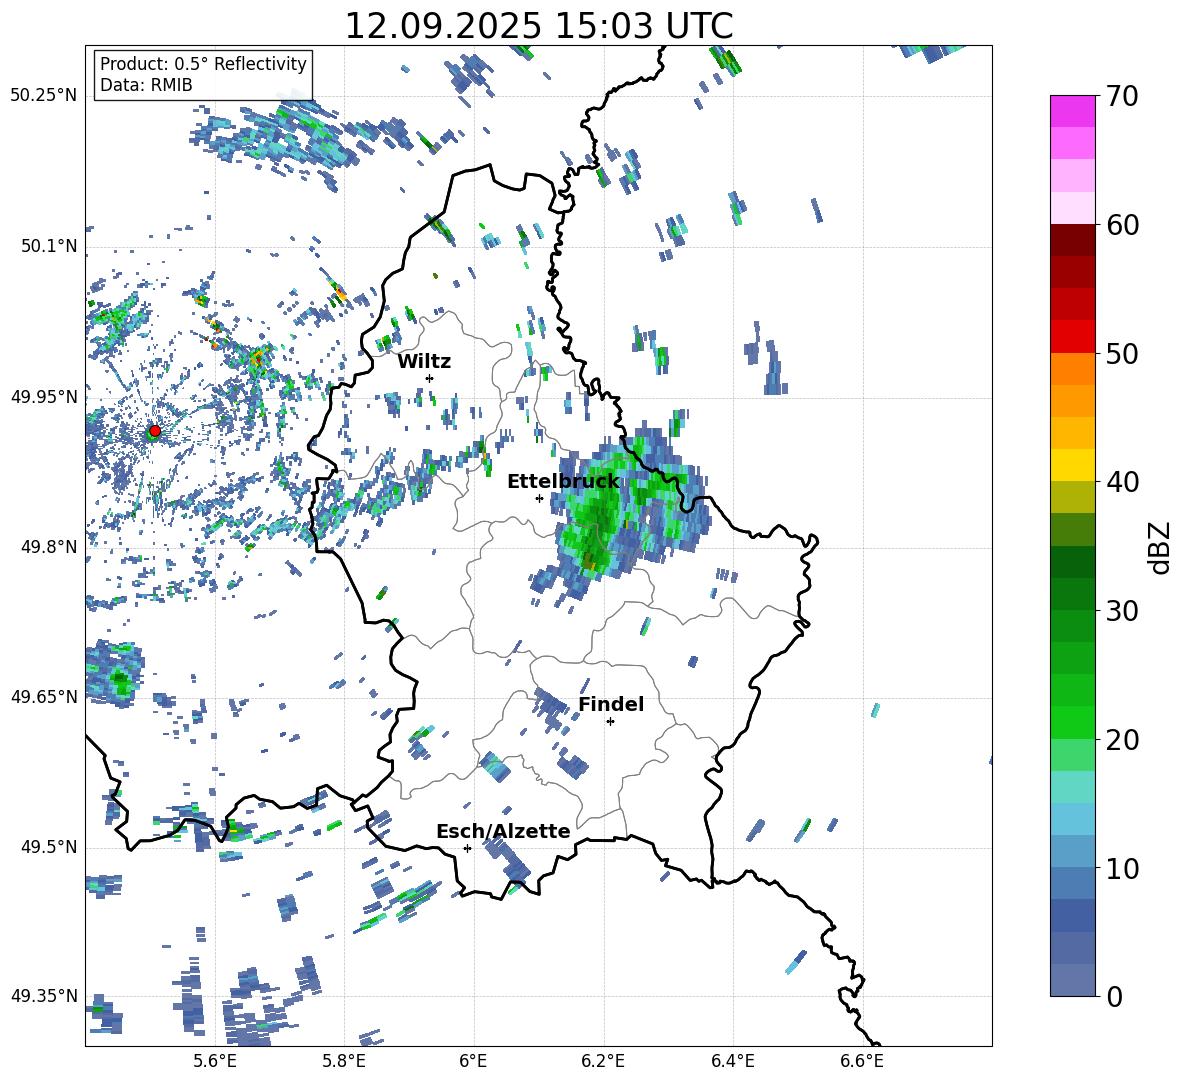
Task: Click the Esch/Alzette city label
Action: (503, 831)
